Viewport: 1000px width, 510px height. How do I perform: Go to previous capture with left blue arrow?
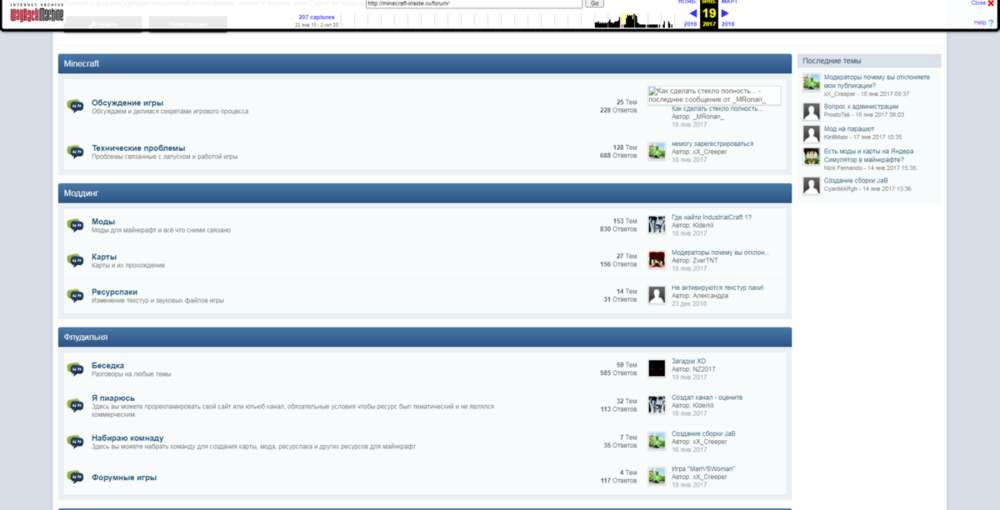(693, 13)
